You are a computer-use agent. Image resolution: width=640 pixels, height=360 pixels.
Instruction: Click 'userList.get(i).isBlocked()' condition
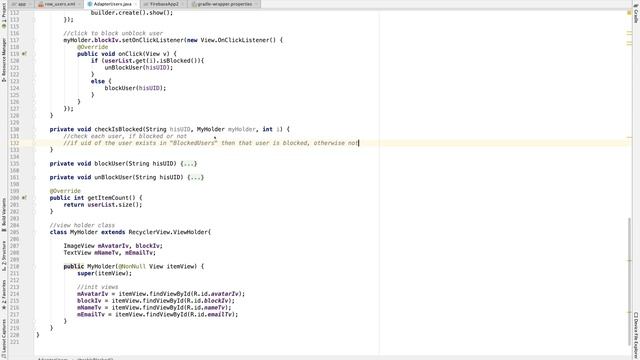pyautogui.click(x=151, y=61)
